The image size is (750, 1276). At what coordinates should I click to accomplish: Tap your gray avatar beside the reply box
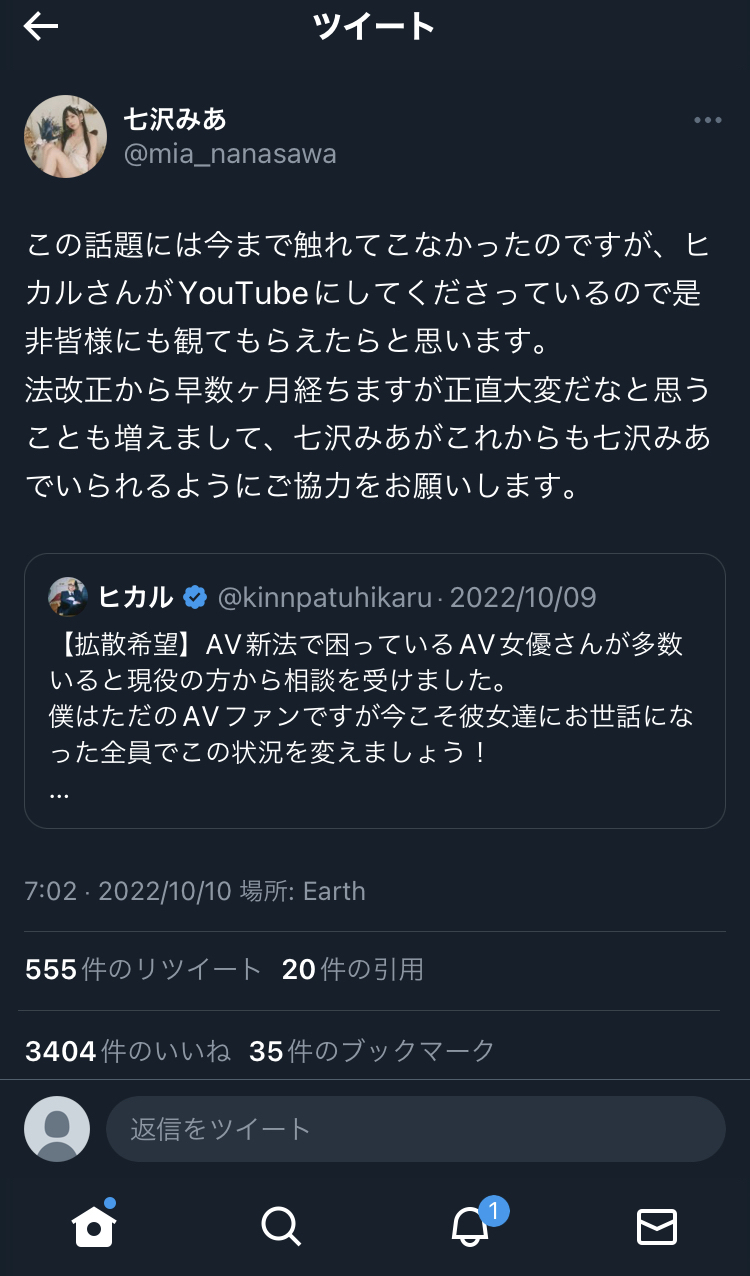pyautogui.click(x=57, y=1129)
